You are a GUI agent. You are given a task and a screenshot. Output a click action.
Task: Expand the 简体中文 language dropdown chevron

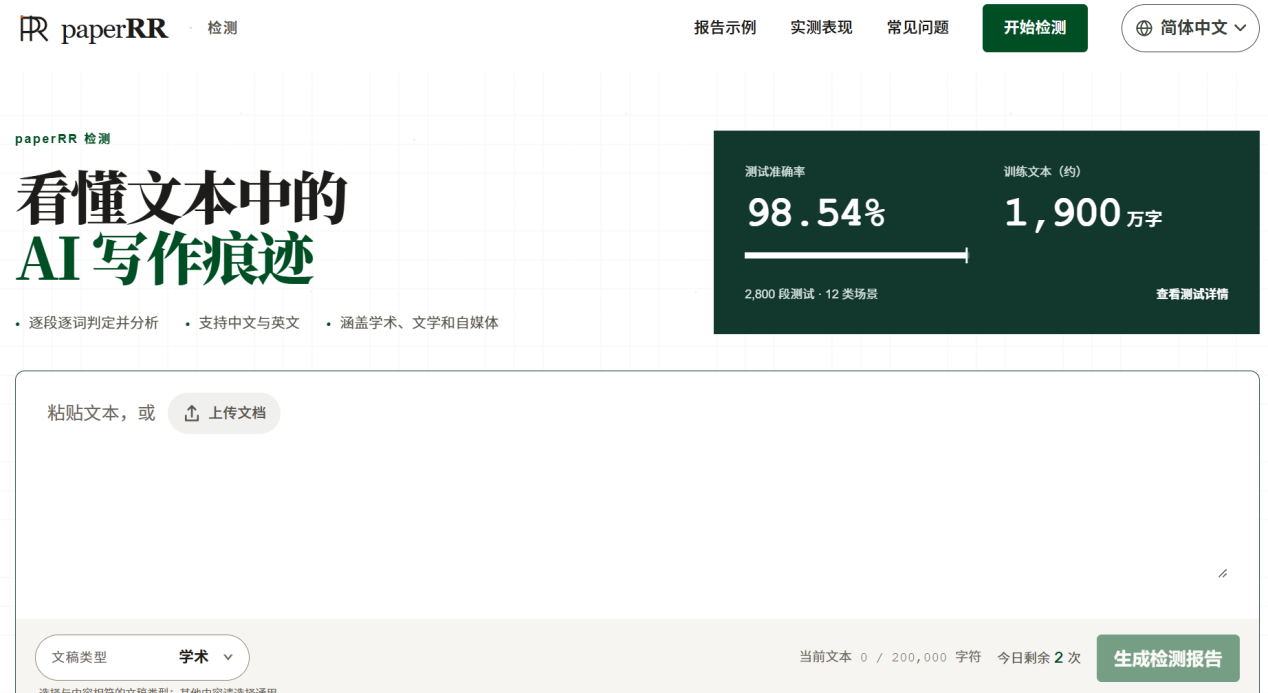(x=1240, y=28)
